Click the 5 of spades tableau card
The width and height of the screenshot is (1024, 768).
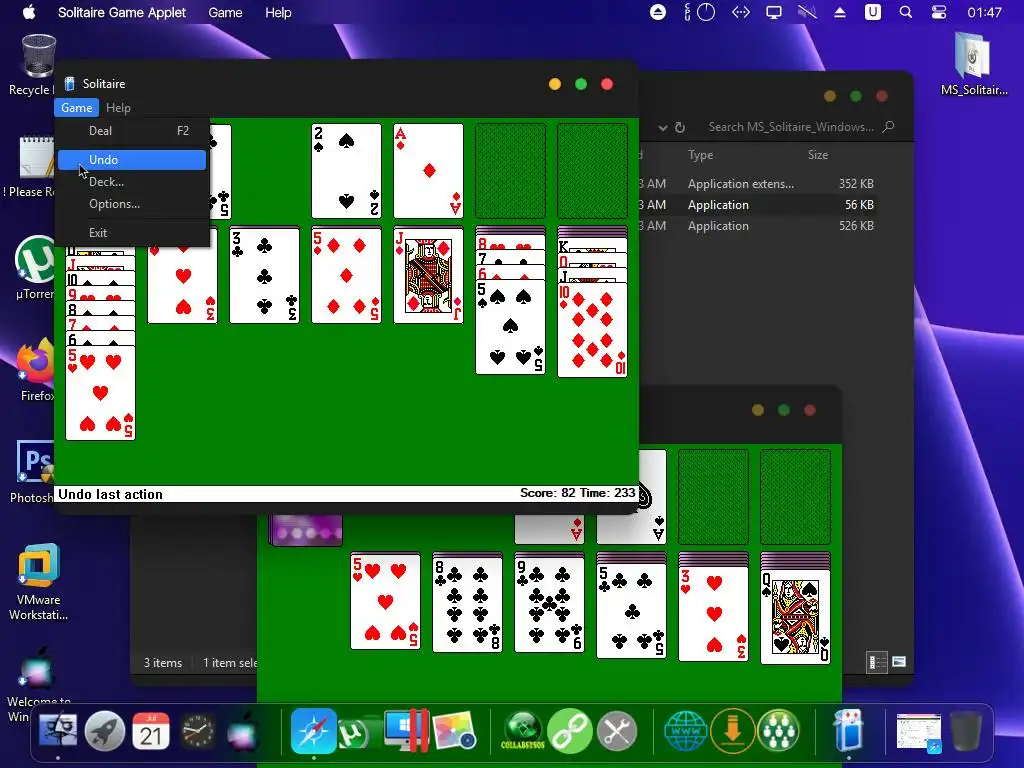coord(511,327)
